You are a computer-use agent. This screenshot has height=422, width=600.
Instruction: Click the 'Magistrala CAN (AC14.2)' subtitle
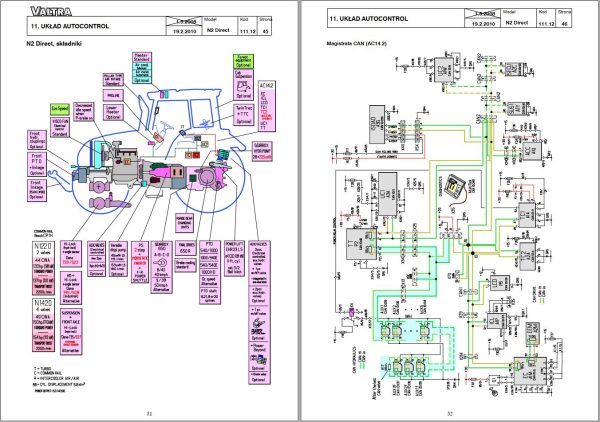pos(357,44)
